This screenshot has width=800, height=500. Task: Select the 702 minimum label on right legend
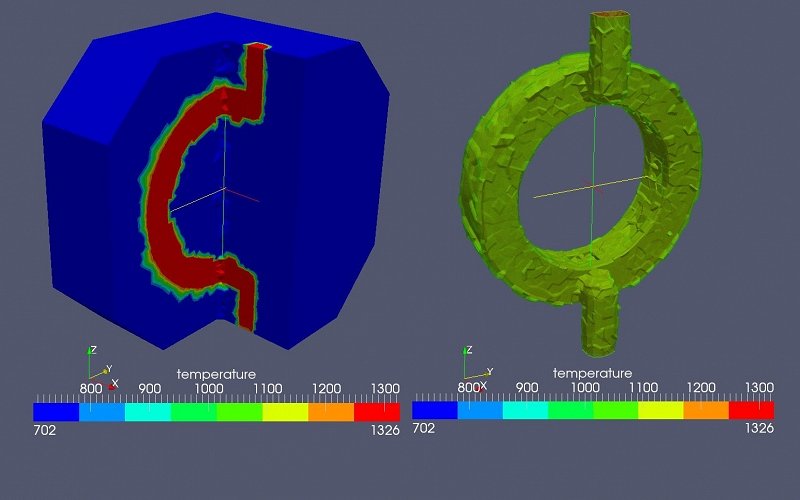point(424,428)
